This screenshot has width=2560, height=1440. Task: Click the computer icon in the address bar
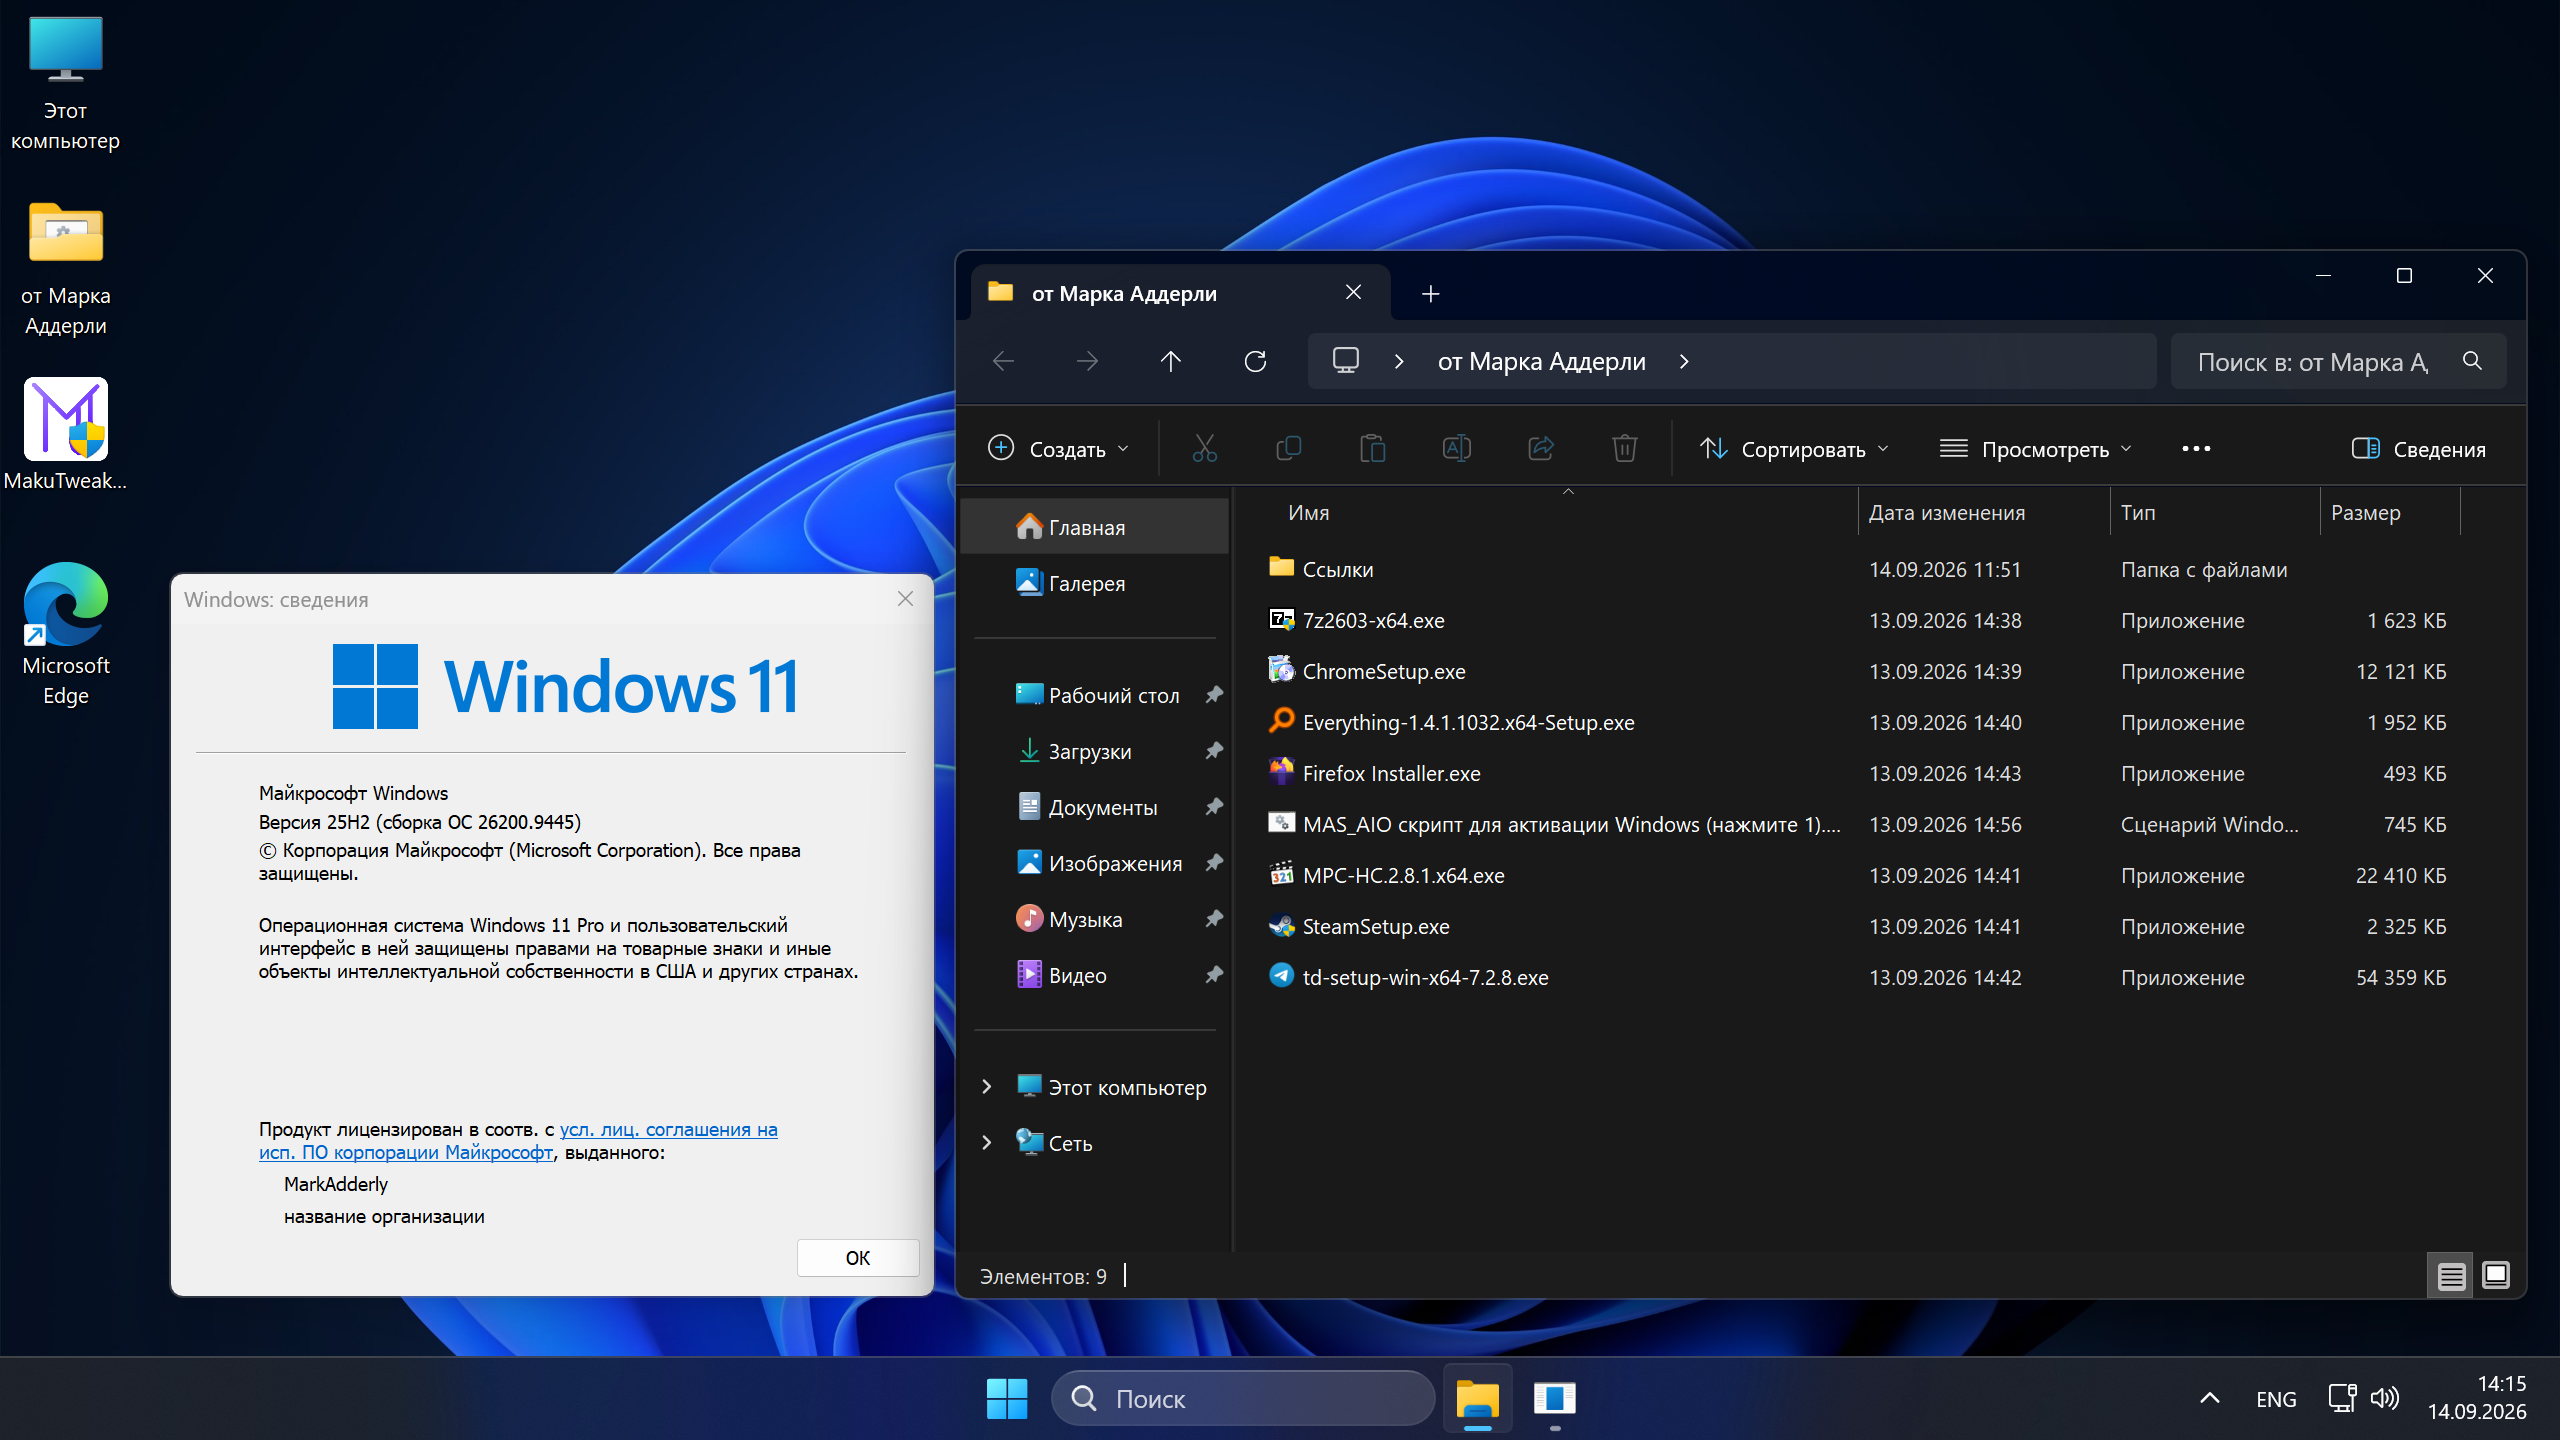(1346, 361)
